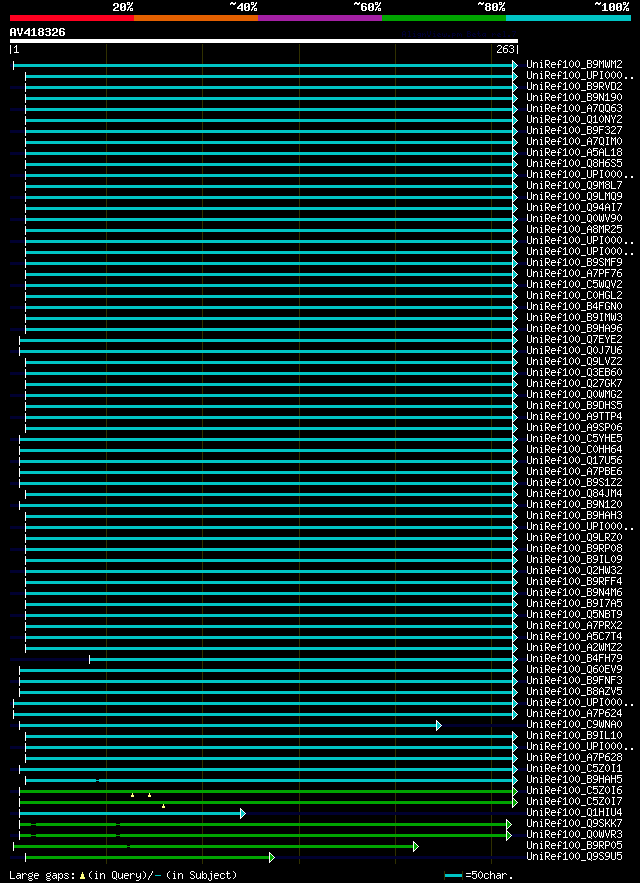Select the UniRef100_Q9LMQ9 label
The height and width of the screenshot is (883, 640).
574,197
